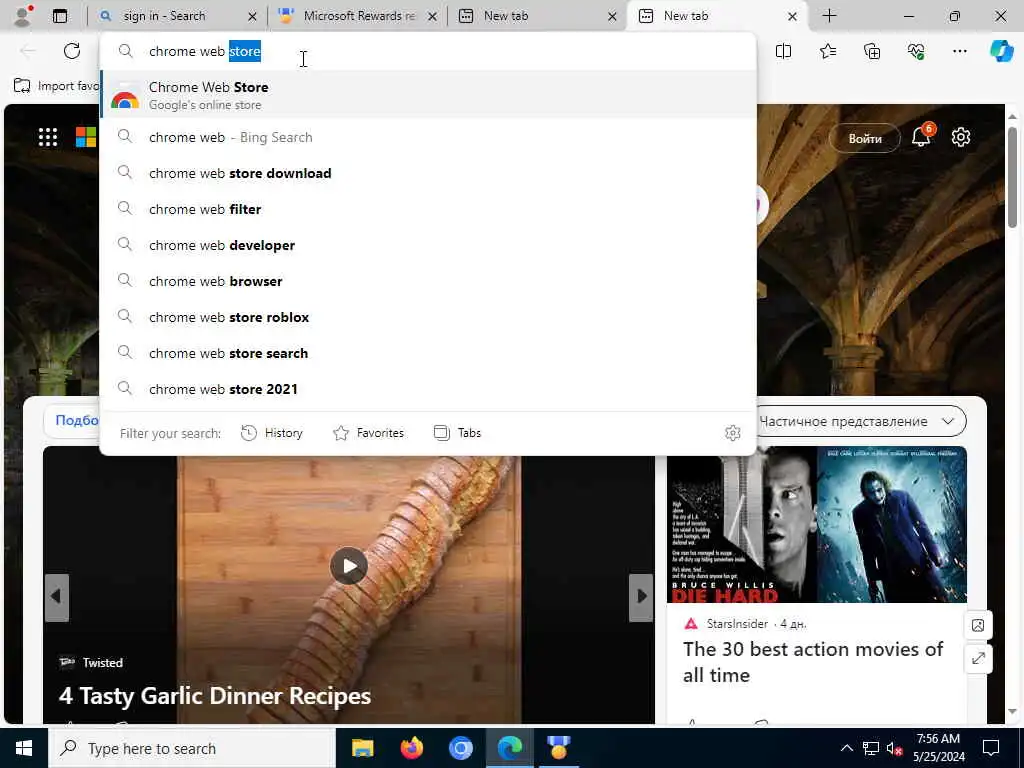Viewport: 1024px width, 768px height.
Task: Click the Windows taskbar search box
Action: coord(191,748)
